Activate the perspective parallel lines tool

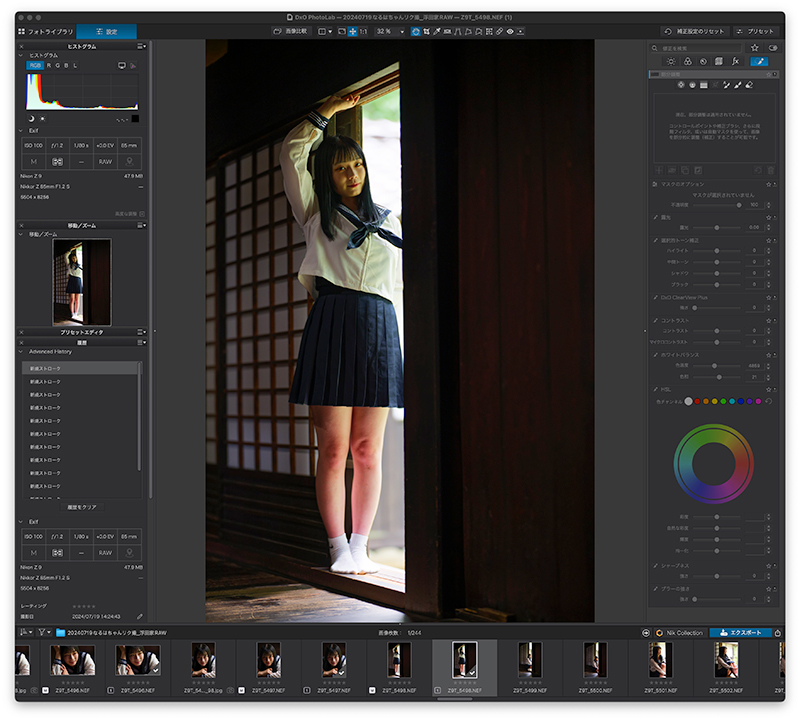pyautogui.click(x=458, y=32)
